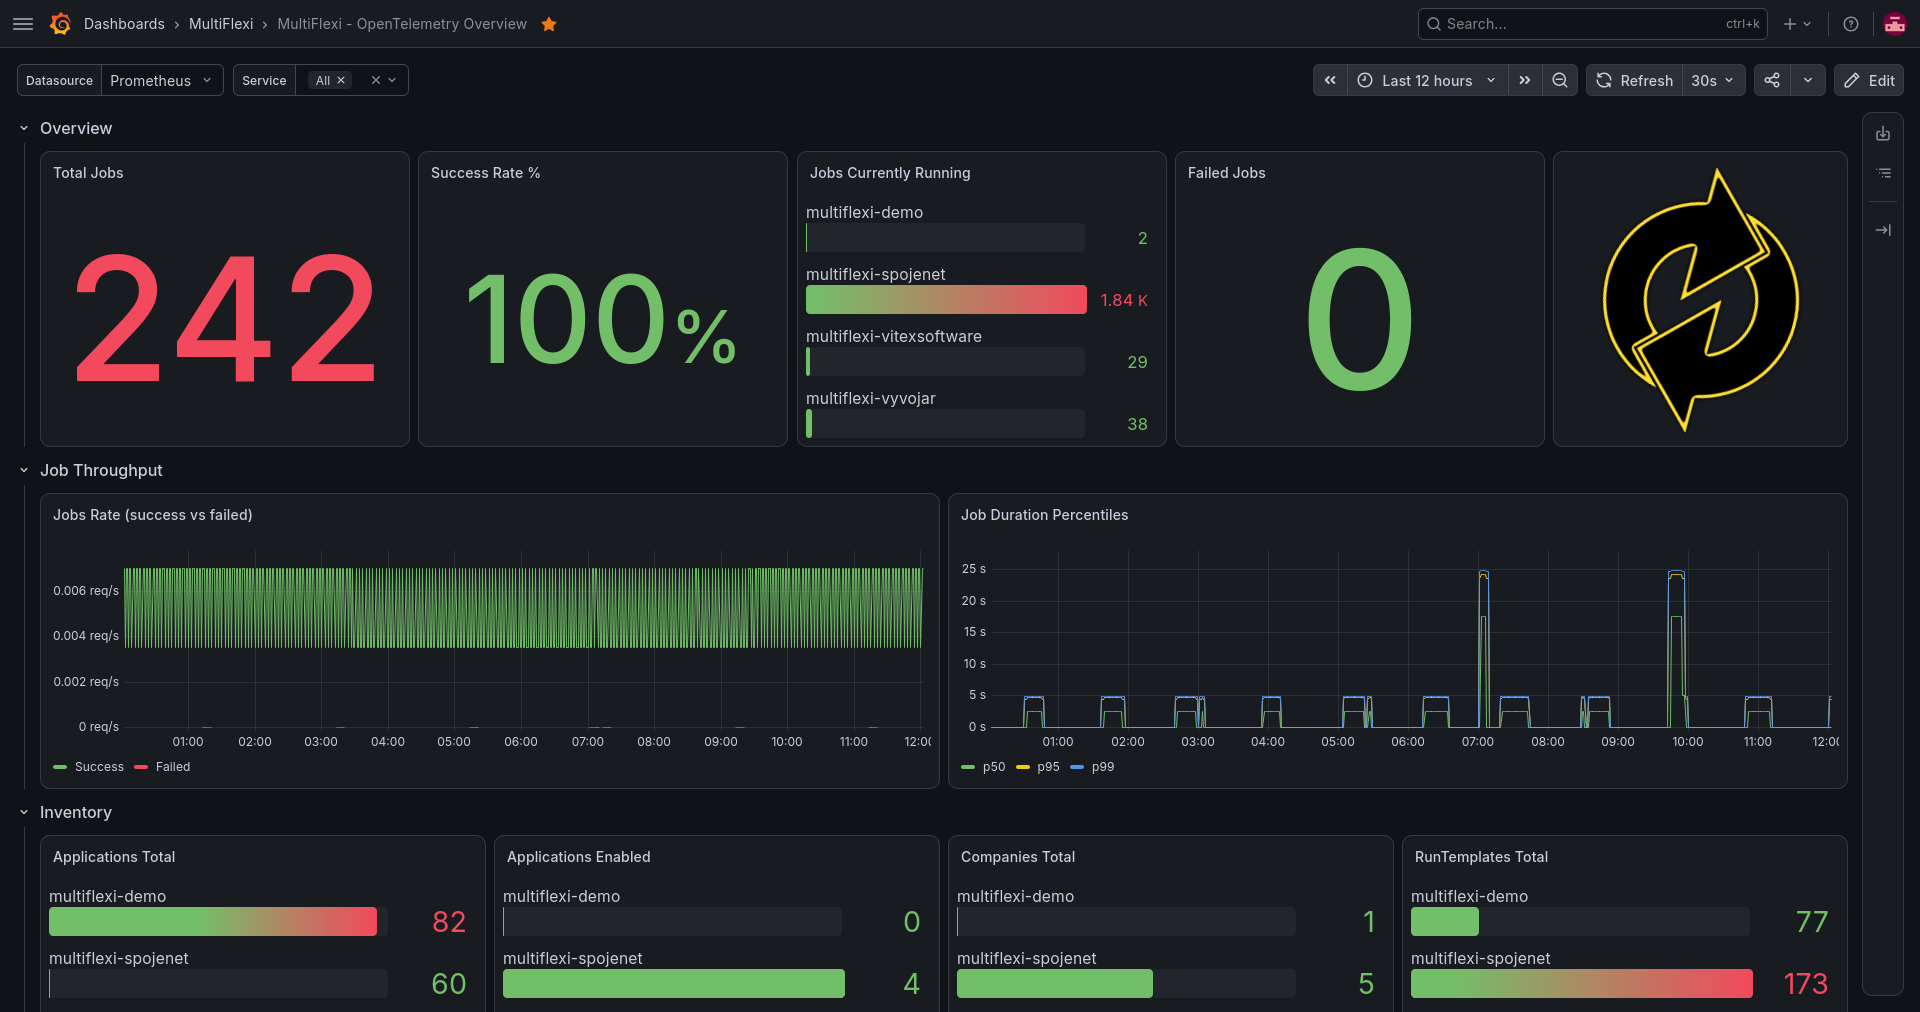Open the Failed Jobs panel title
1920x1012 pixels.
point(1226,173)
